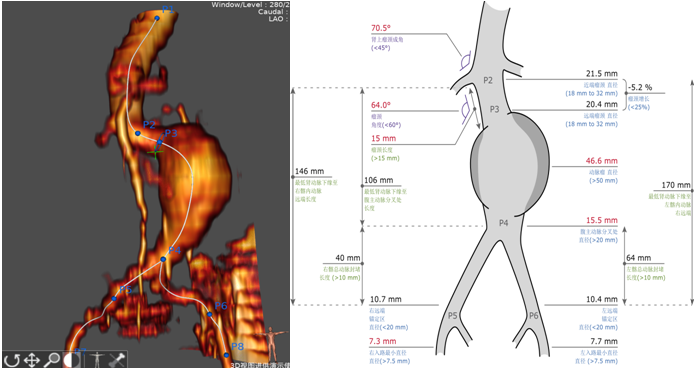Click the 146 mm length measurement
This screenshot has height=369, width=695.
(309, 171)
